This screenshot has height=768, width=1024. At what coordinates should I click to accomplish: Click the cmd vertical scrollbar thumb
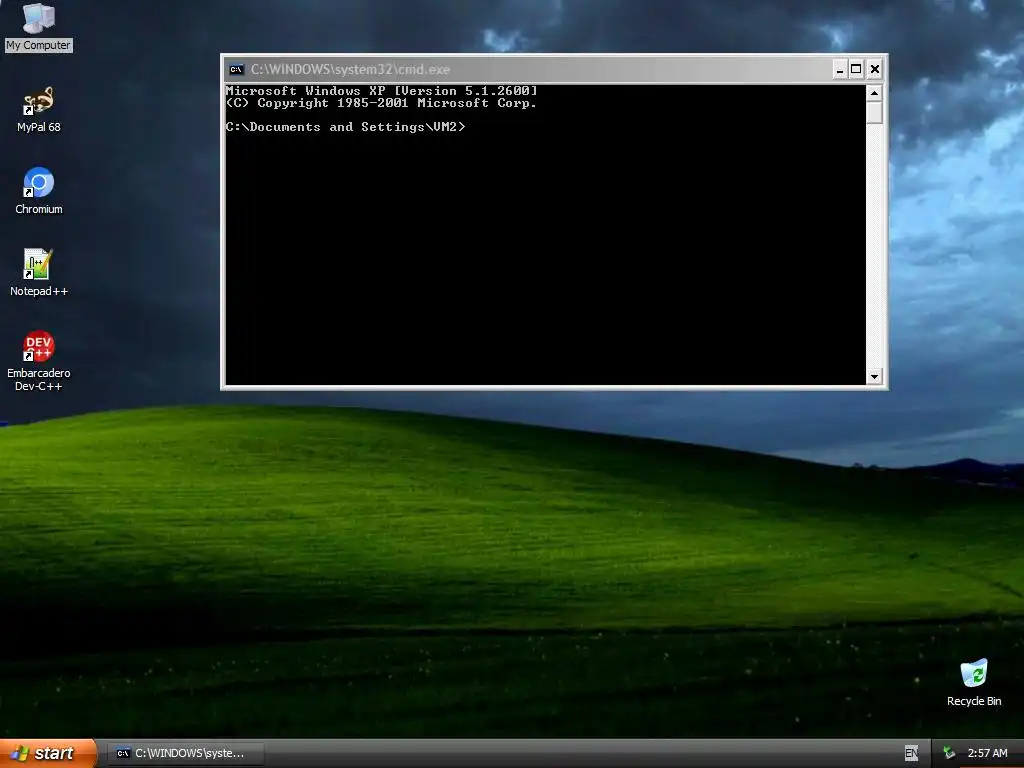pyautogui.click(x=874, y=112)
